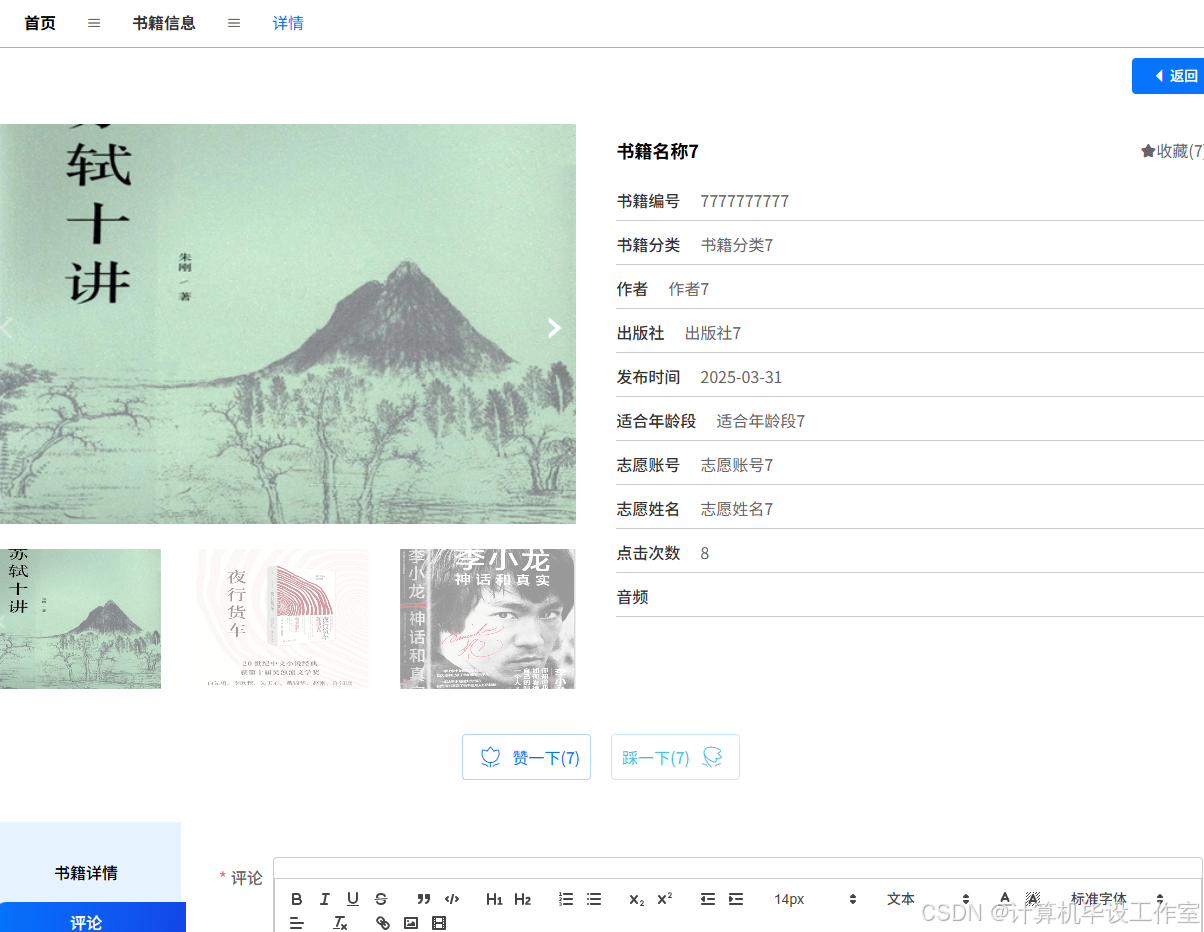Viewport: 1204px width, 932px height.
Task: Apply superscript formatting
Action: tap(665, 899)
